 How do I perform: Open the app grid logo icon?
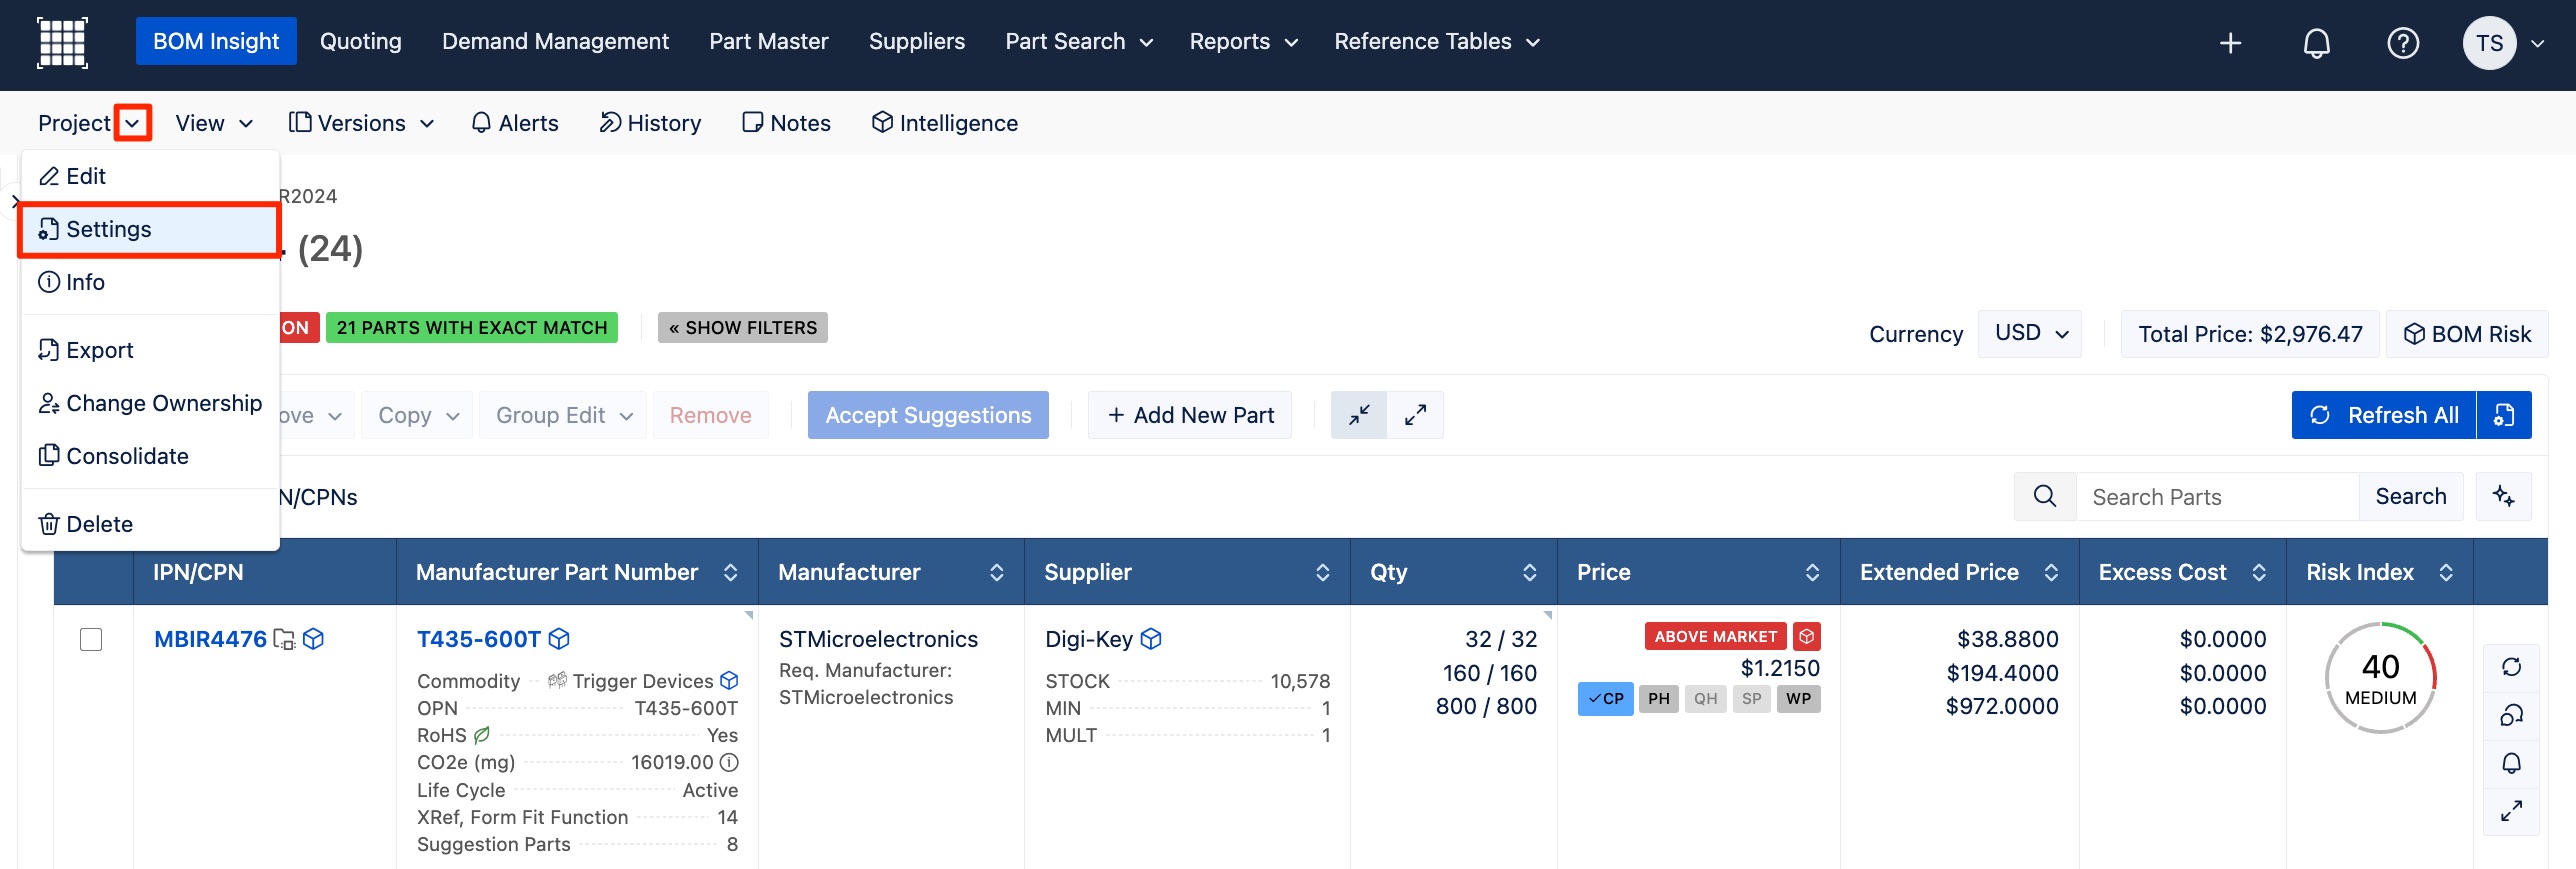click(x=62, y=42)
